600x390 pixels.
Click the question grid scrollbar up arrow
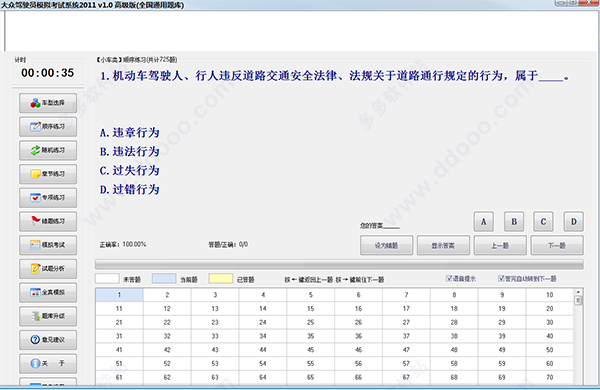click(x=578, y=292)
